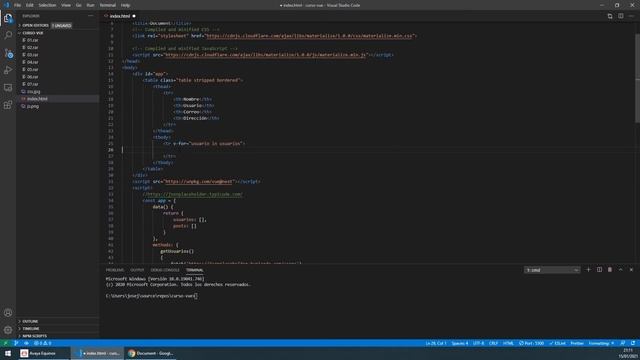The width and height of the screenshot is (640, 360).
Task: Kill the terminal with trash icon
Action: pos(610,270)
